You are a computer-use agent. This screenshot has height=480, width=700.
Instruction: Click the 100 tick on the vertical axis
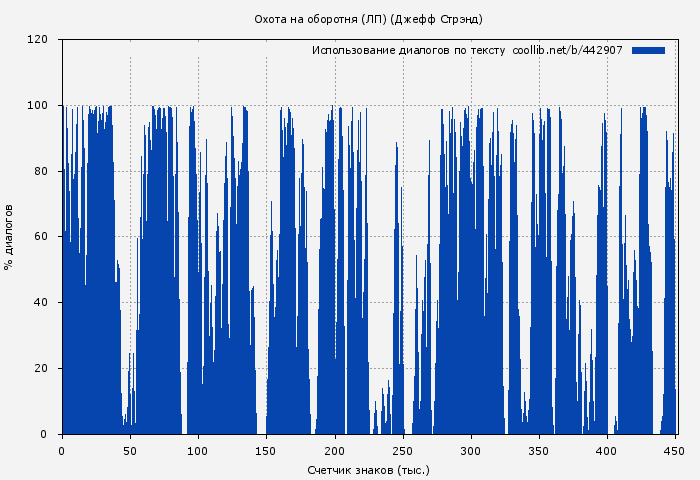[38, 106]
